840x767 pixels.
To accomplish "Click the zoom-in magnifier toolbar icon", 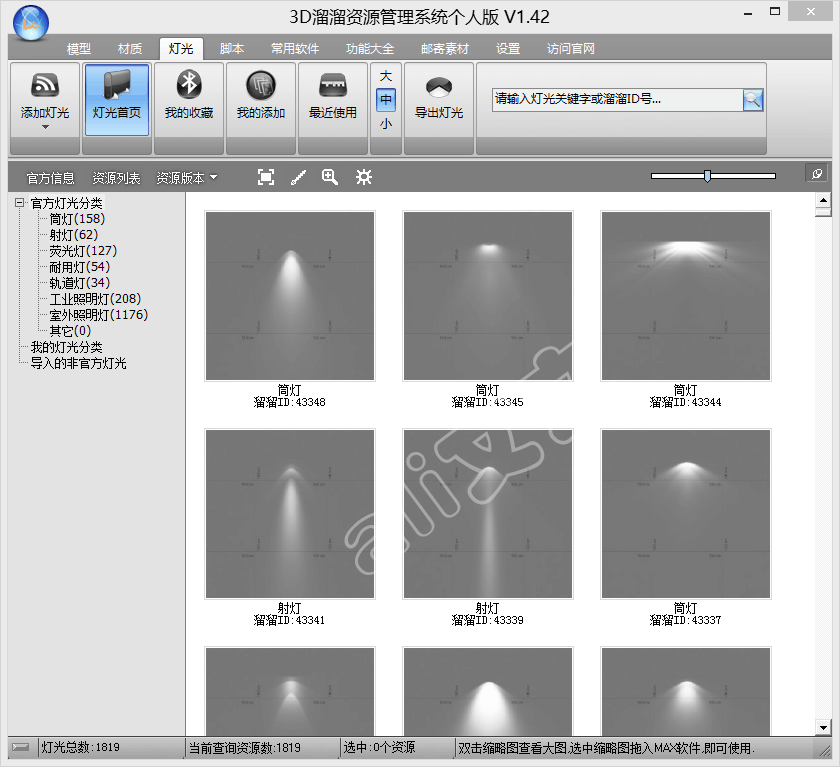I will pyautogui.click(x=330, y=177).
